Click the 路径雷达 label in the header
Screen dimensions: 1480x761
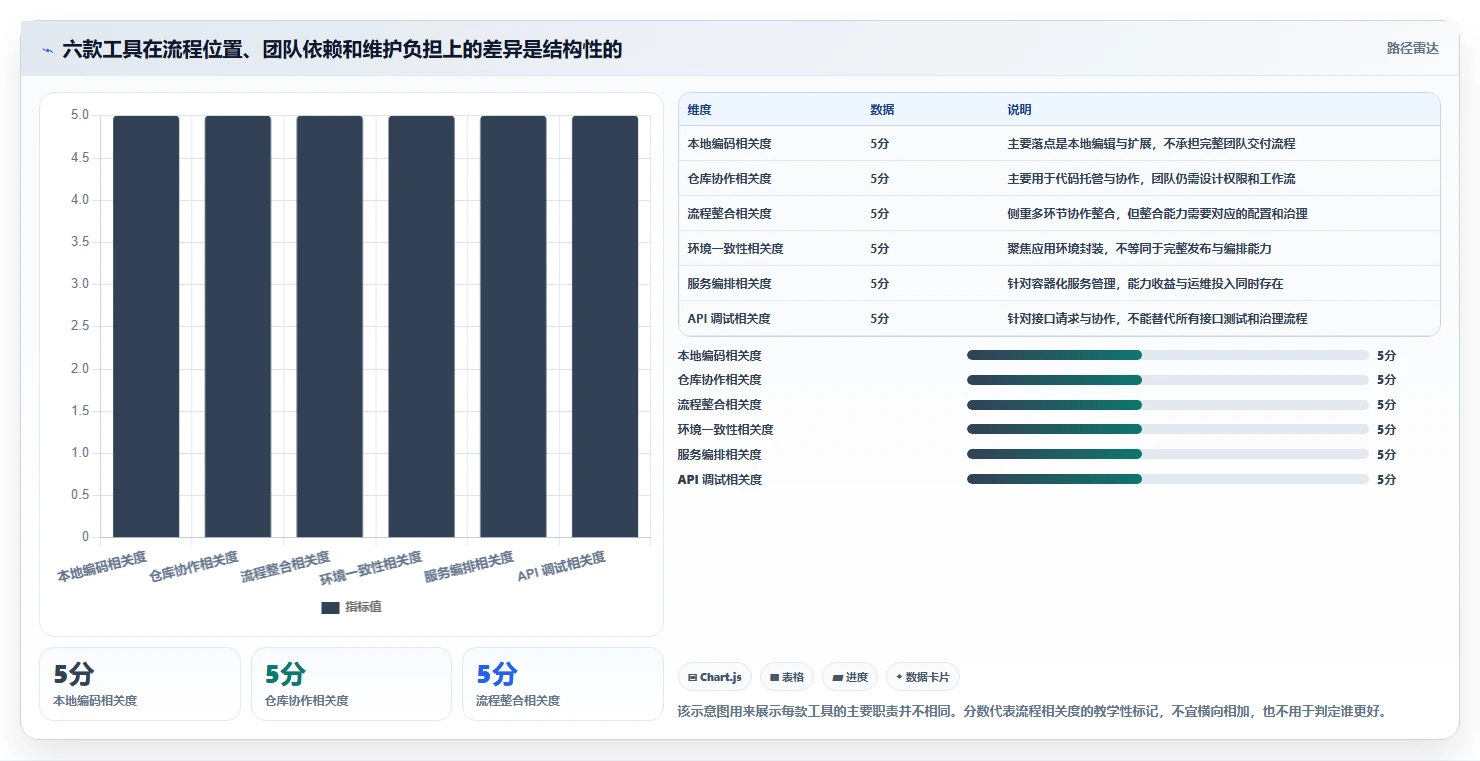click(1412, 48)
